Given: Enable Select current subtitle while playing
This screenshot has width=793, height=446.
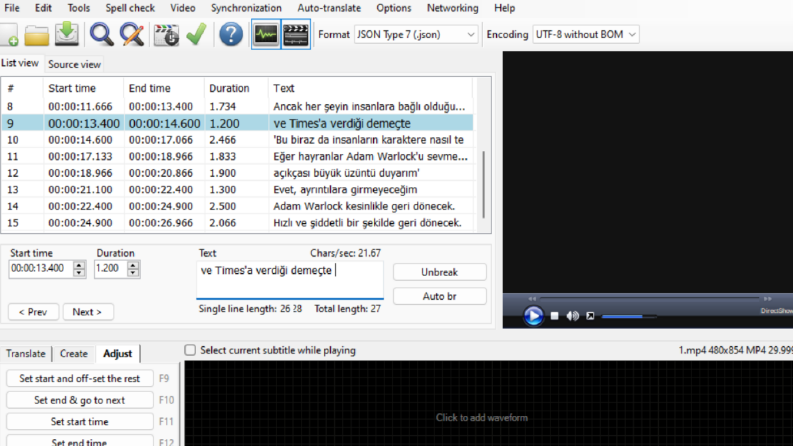Looking at the screenshot, I should pyautogui.click(x=190, y=350).
